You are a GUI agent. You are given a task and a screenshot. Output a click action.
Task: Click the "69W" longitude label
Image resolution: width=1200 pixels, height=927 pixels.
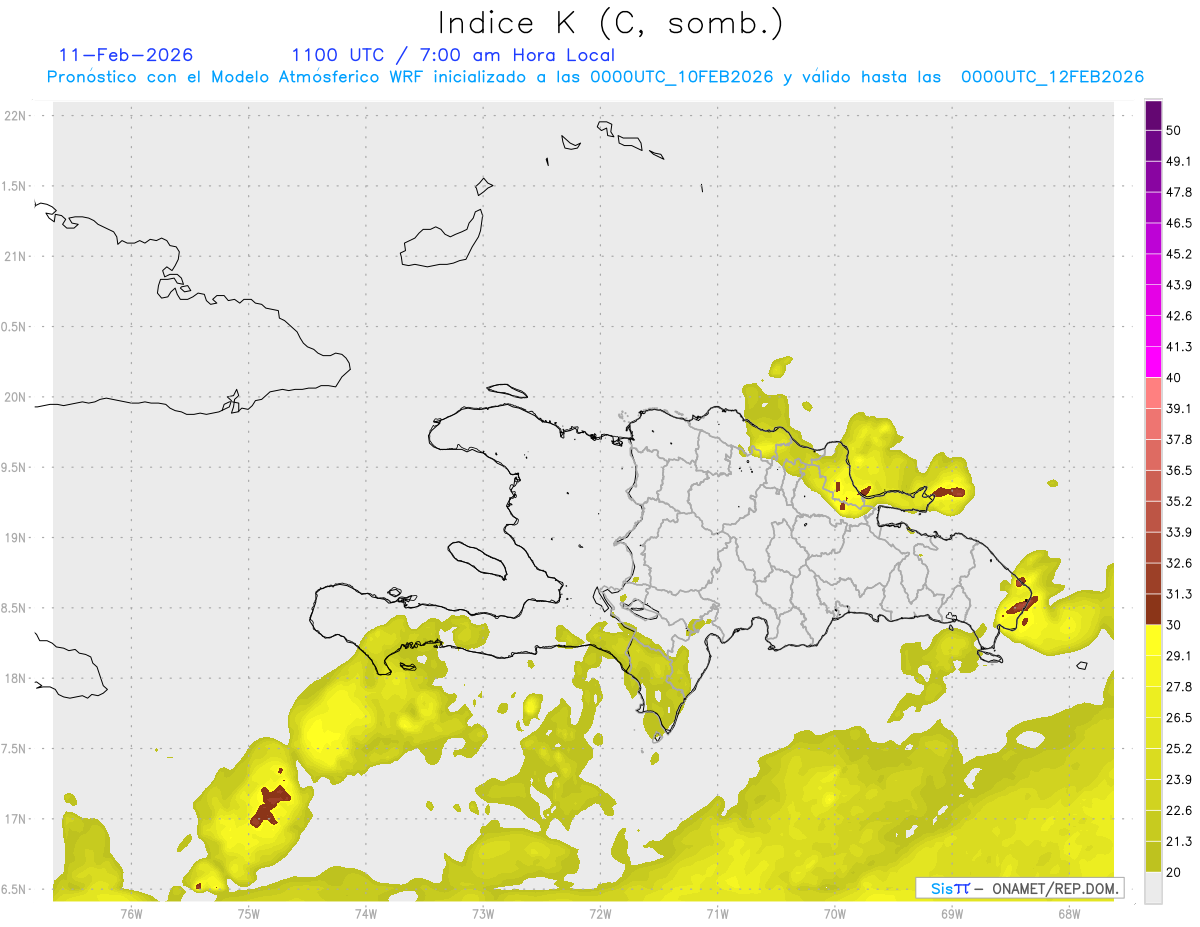click(x=951, y=913)
